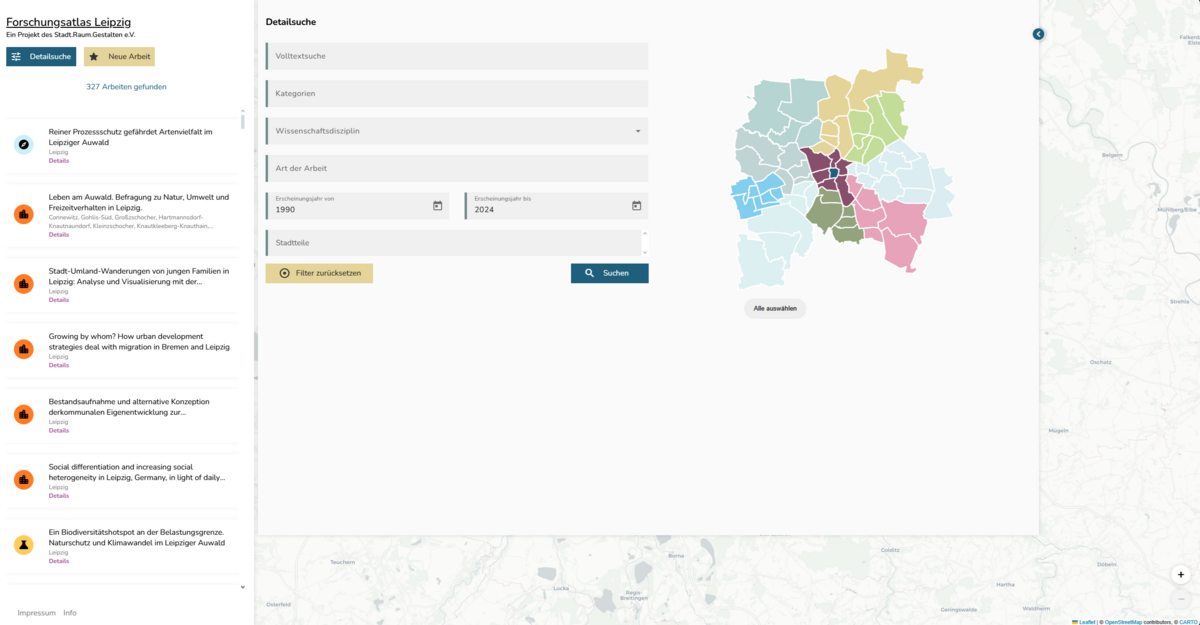Click the results list scroll-down arrow
The image size is (1200, 625).
pos(242,587)
